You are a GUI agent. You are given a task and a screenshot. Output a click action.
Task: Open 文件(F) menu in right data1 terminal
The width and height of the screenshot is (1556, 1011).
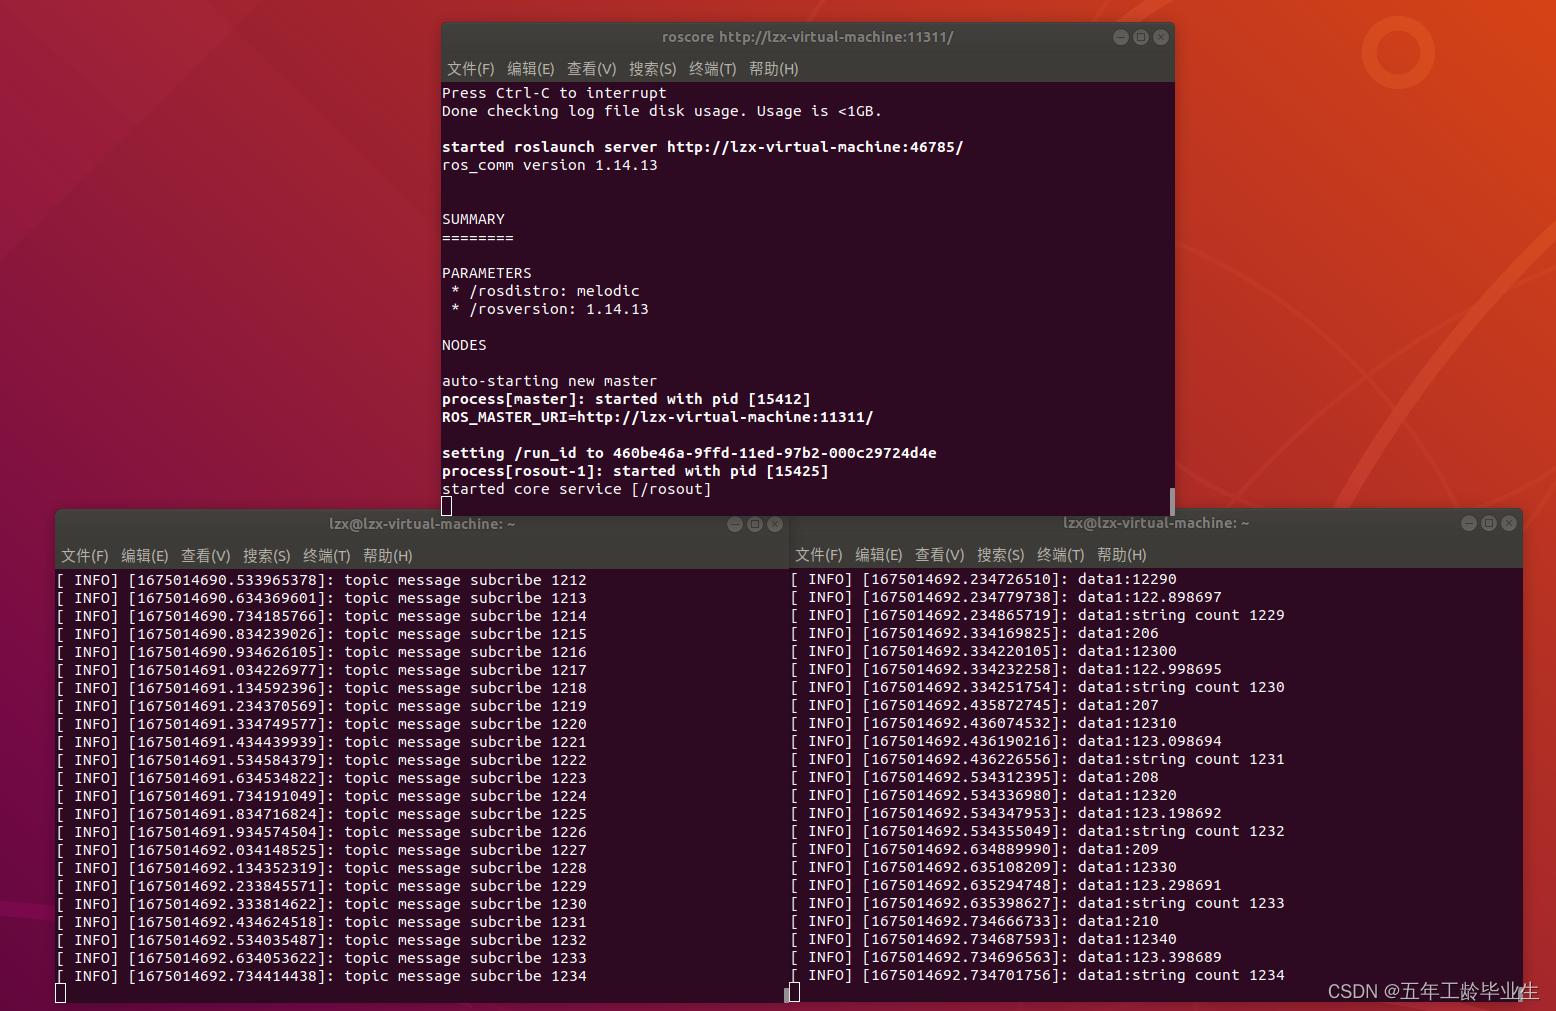(818, 555)
